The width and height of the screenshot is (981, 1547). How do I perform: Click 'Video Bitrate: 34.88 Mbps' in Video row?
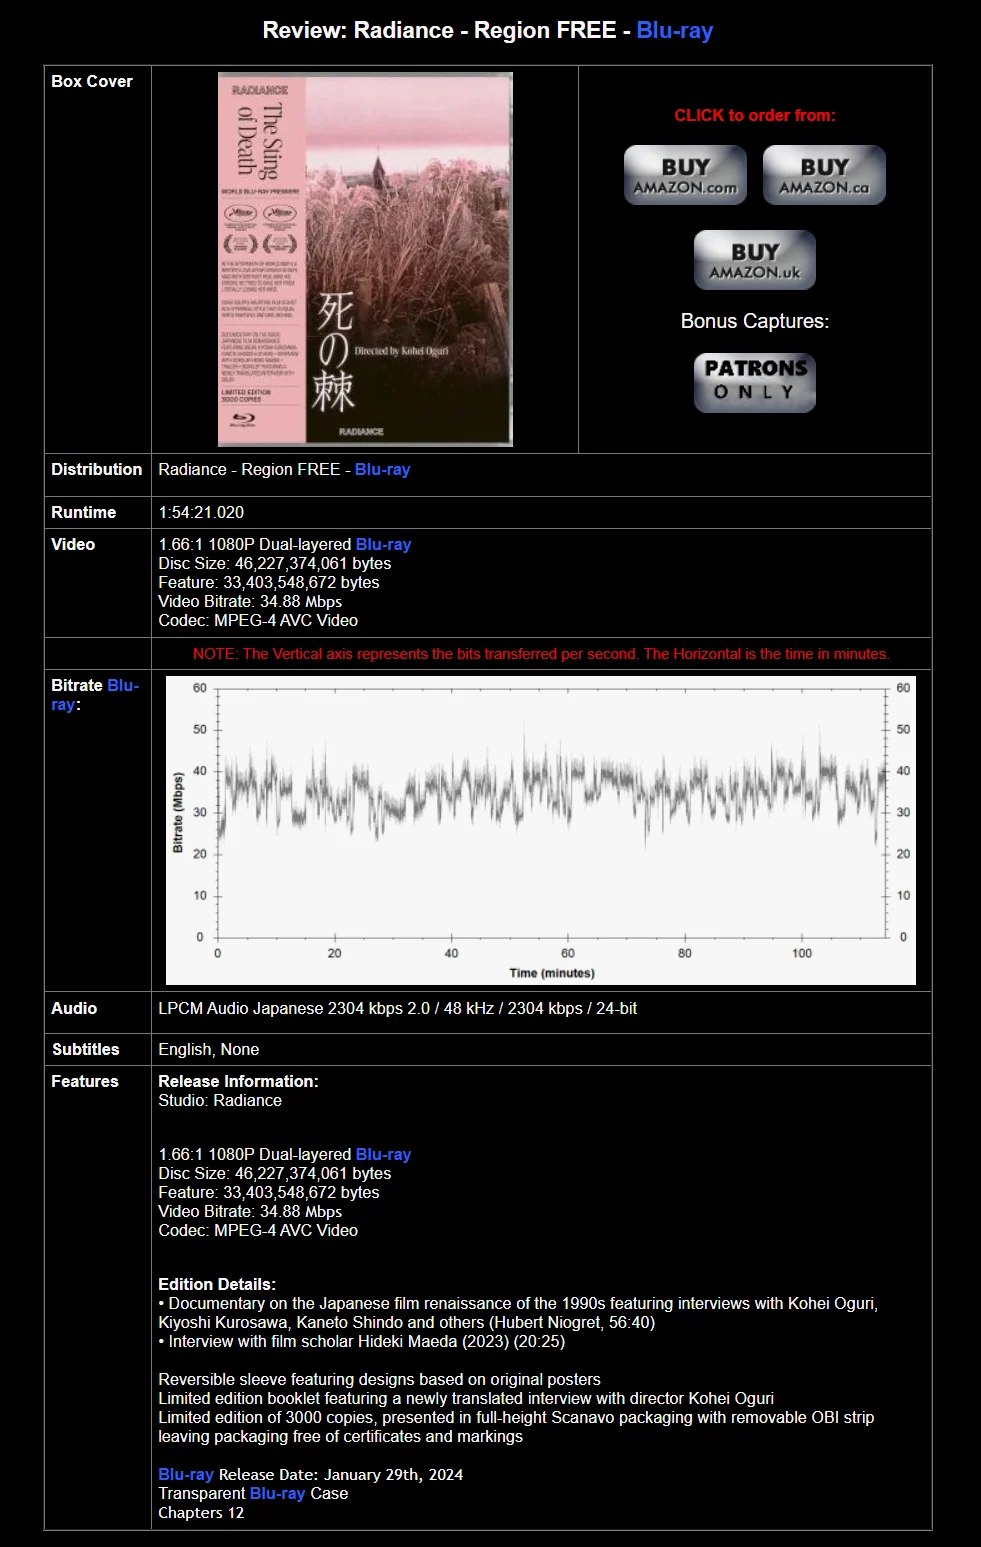pos(250,601)
